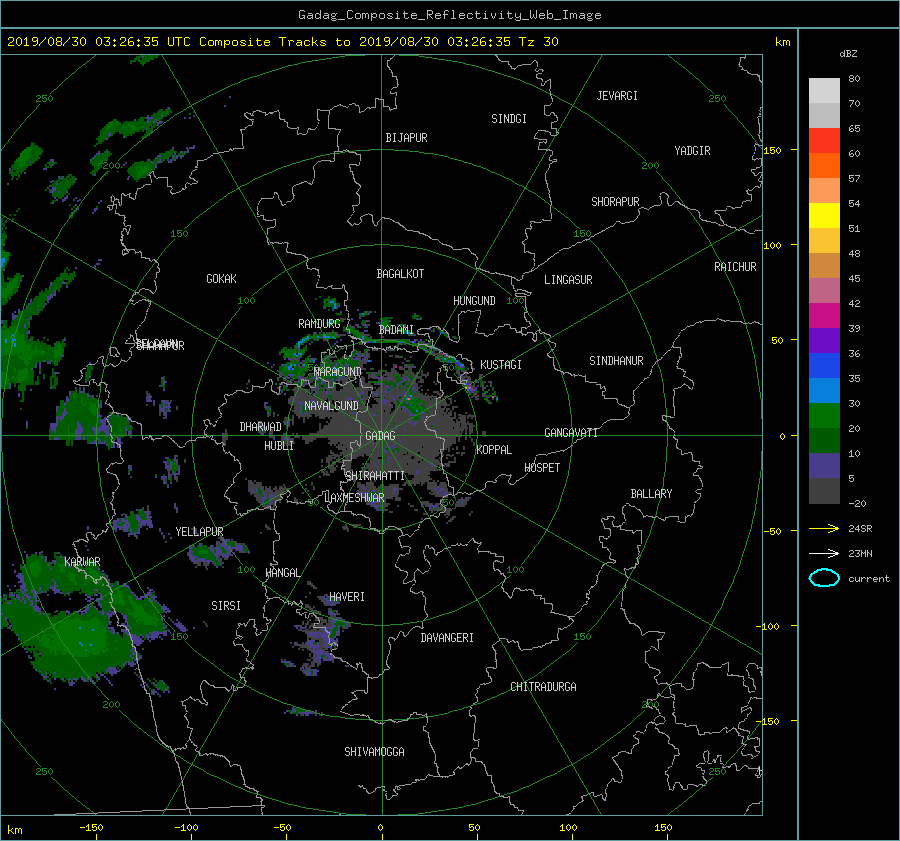Screen dimensions: 900x841
Task: Click the SINDGI city label
Action: click(509, 118)
